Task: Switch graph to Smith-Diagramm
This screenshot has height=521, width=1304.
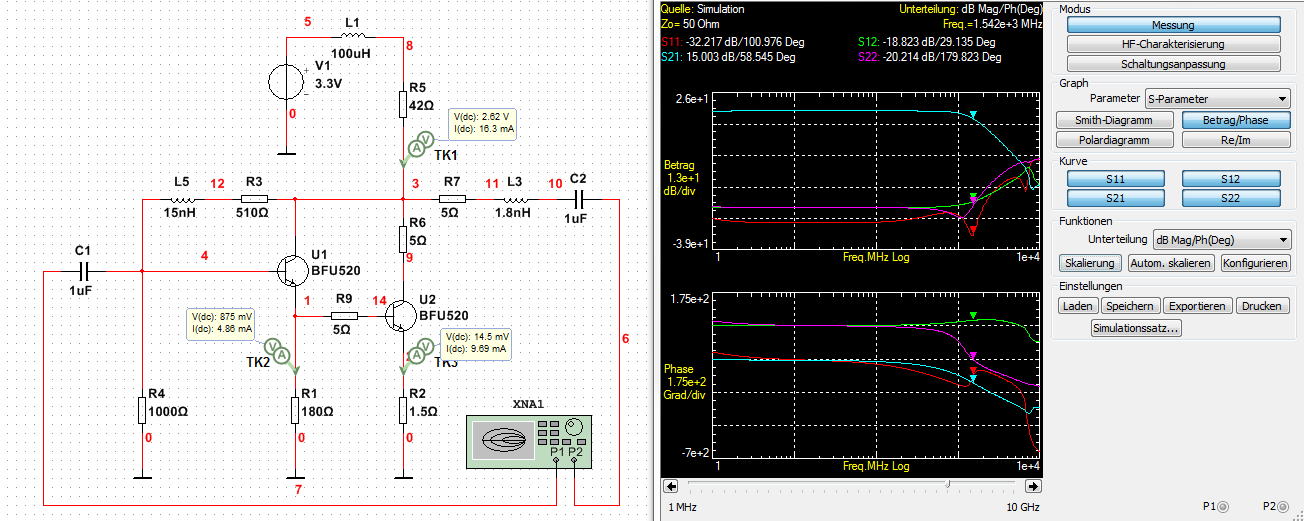Action: click(1115, 120)
